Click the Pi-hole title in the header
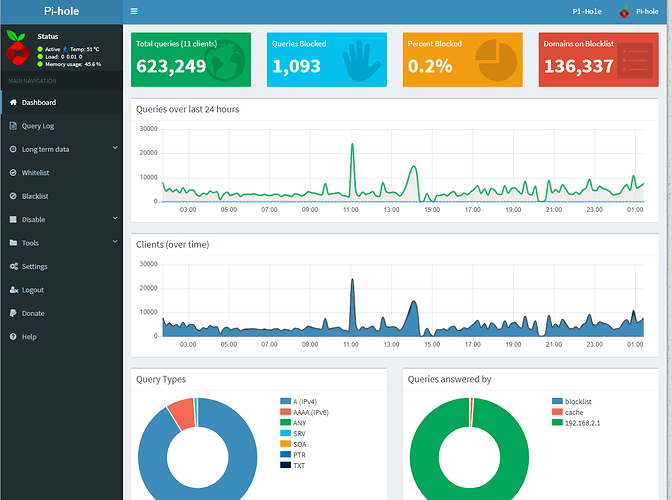The height and width of the screenshot is (500, 672). [x=62, y=12]
